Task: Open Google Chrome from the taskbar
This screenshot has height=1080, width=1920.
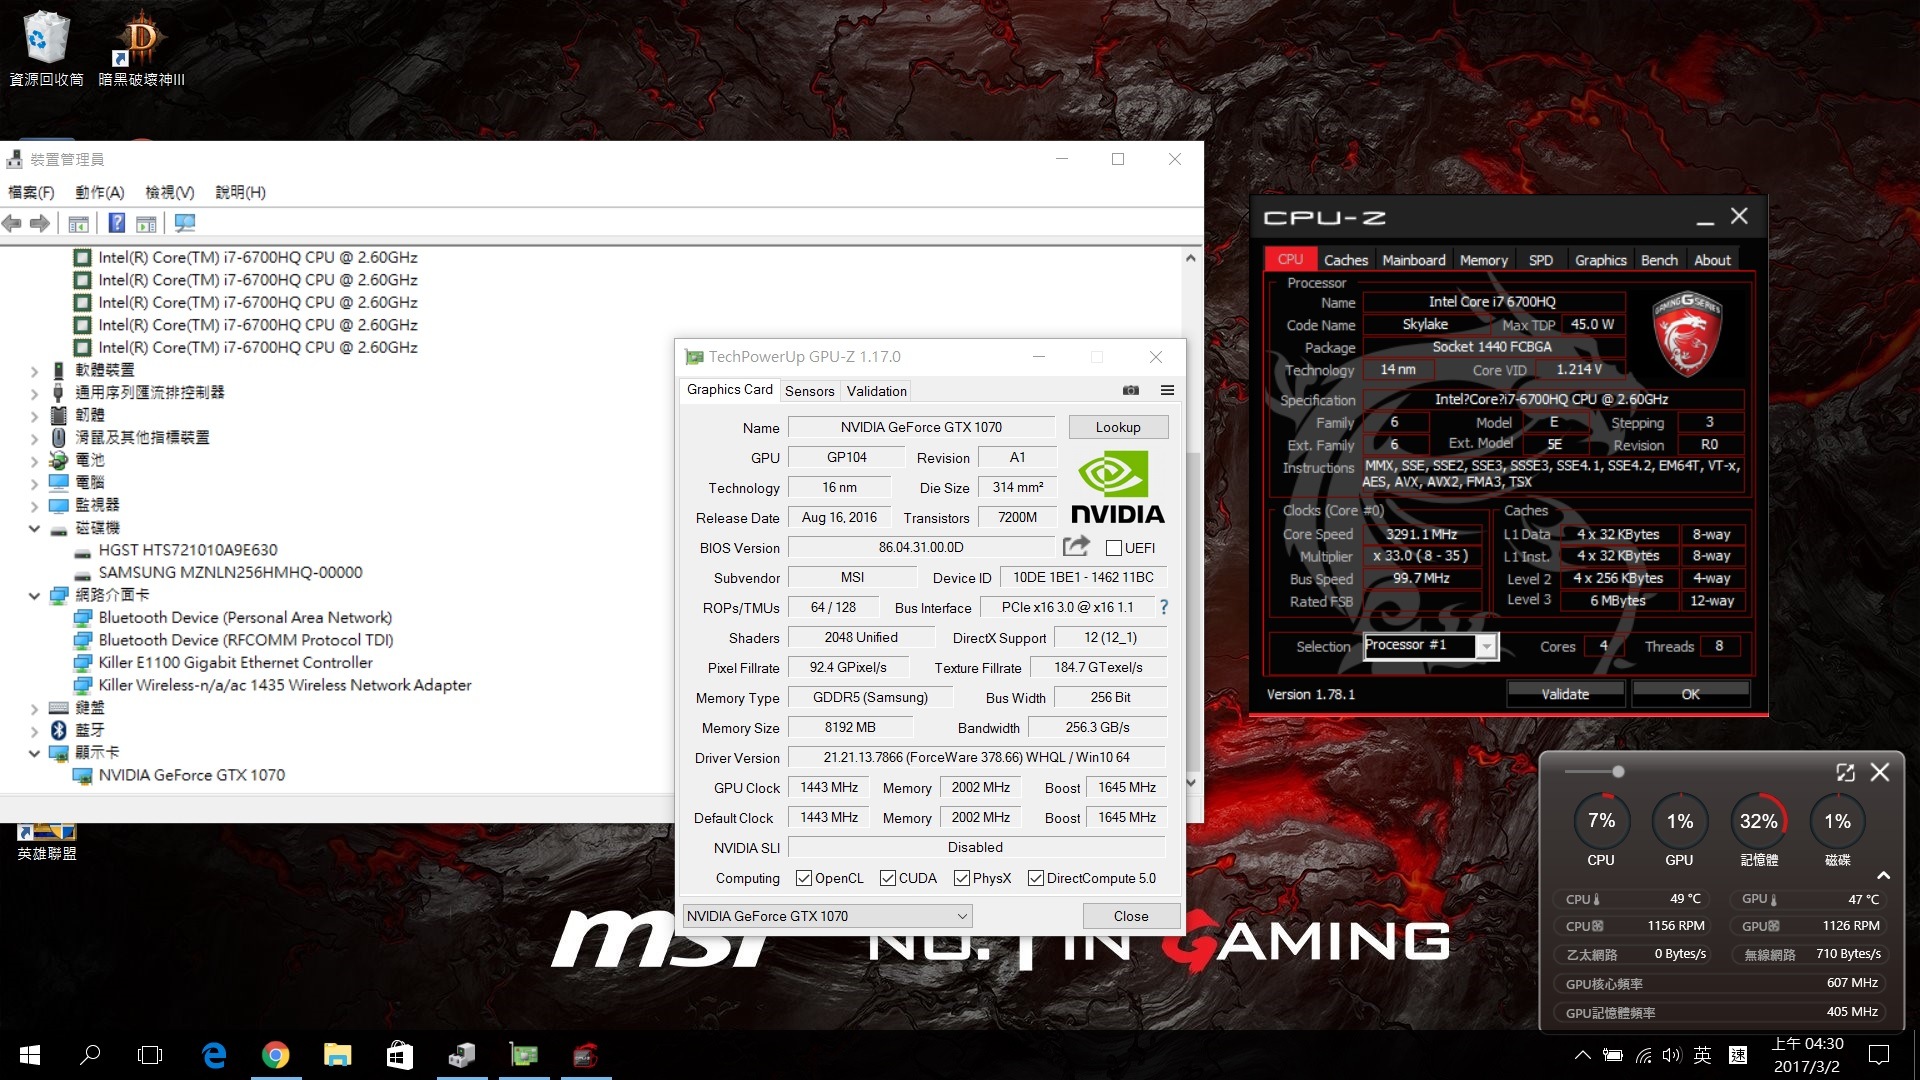Action: coord(276,1055)
